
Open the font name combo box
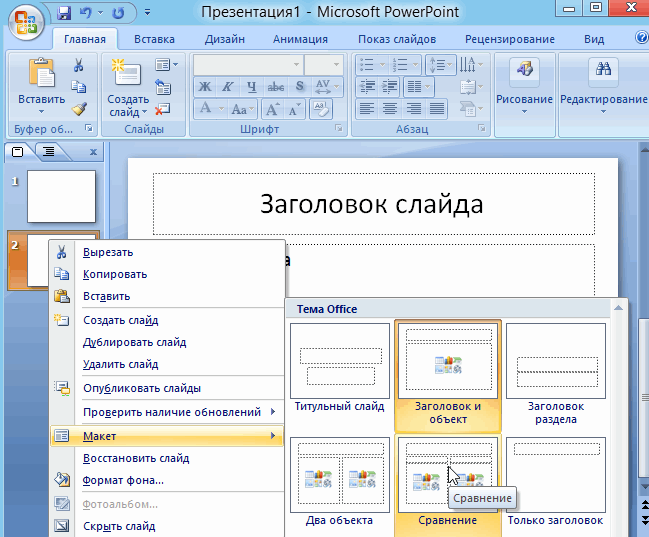pyautogui.click(x=247, y=64)
